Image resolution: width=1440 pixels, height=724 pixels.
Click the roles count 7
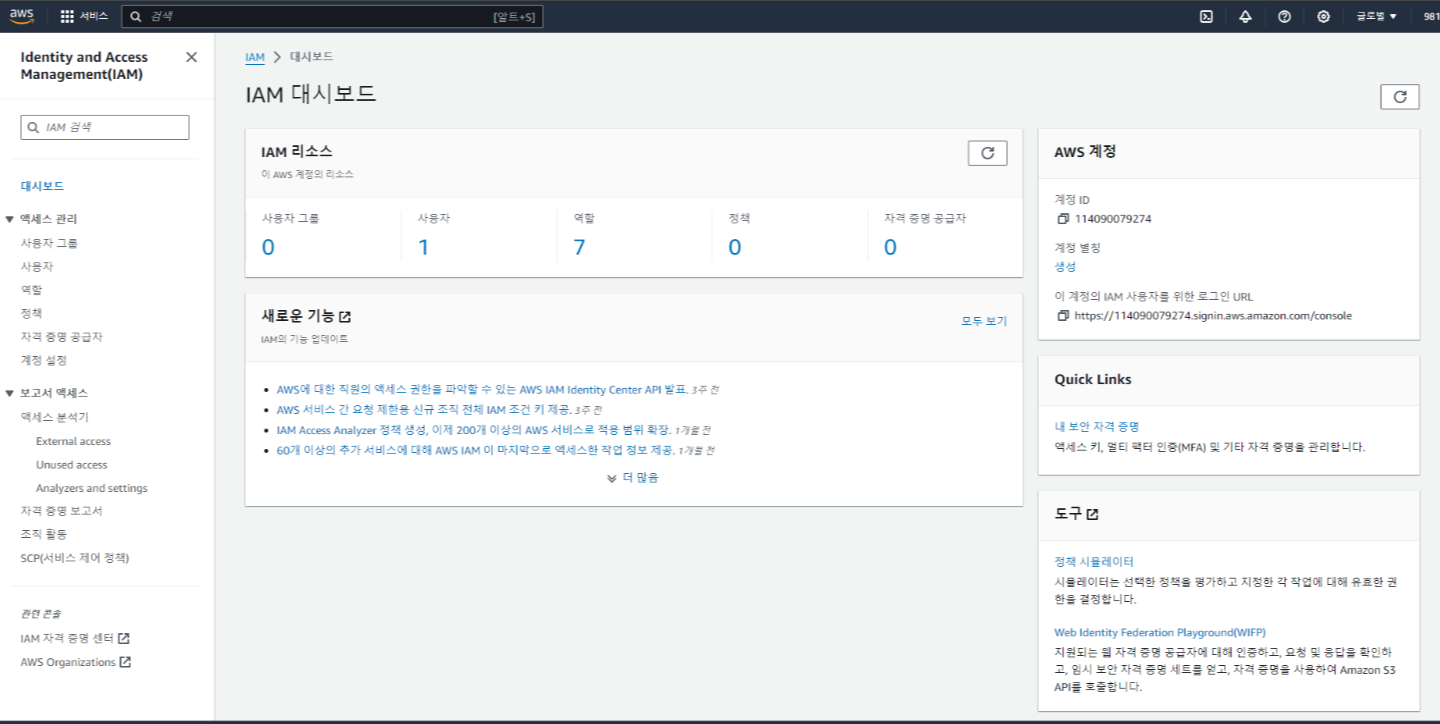[x=579, y=247]
